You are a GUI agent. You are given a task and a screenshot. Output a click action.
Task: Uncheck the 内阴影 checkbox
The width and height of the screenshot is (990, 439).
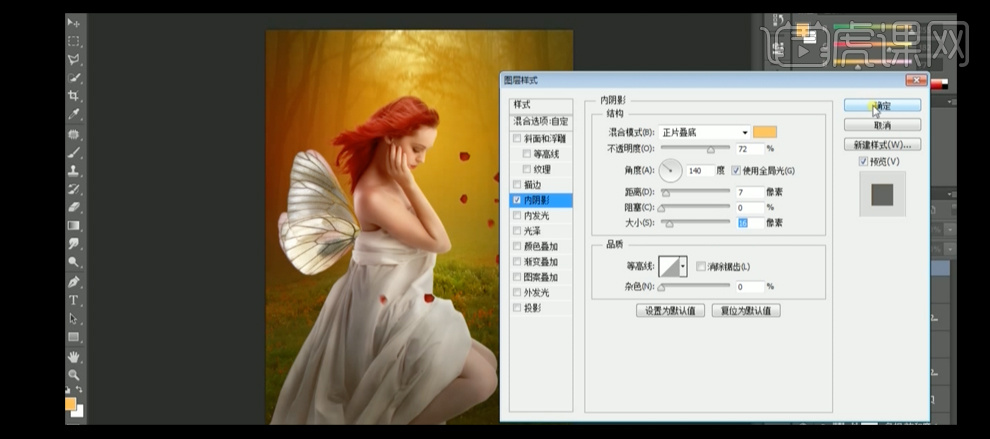coord(517,200)
